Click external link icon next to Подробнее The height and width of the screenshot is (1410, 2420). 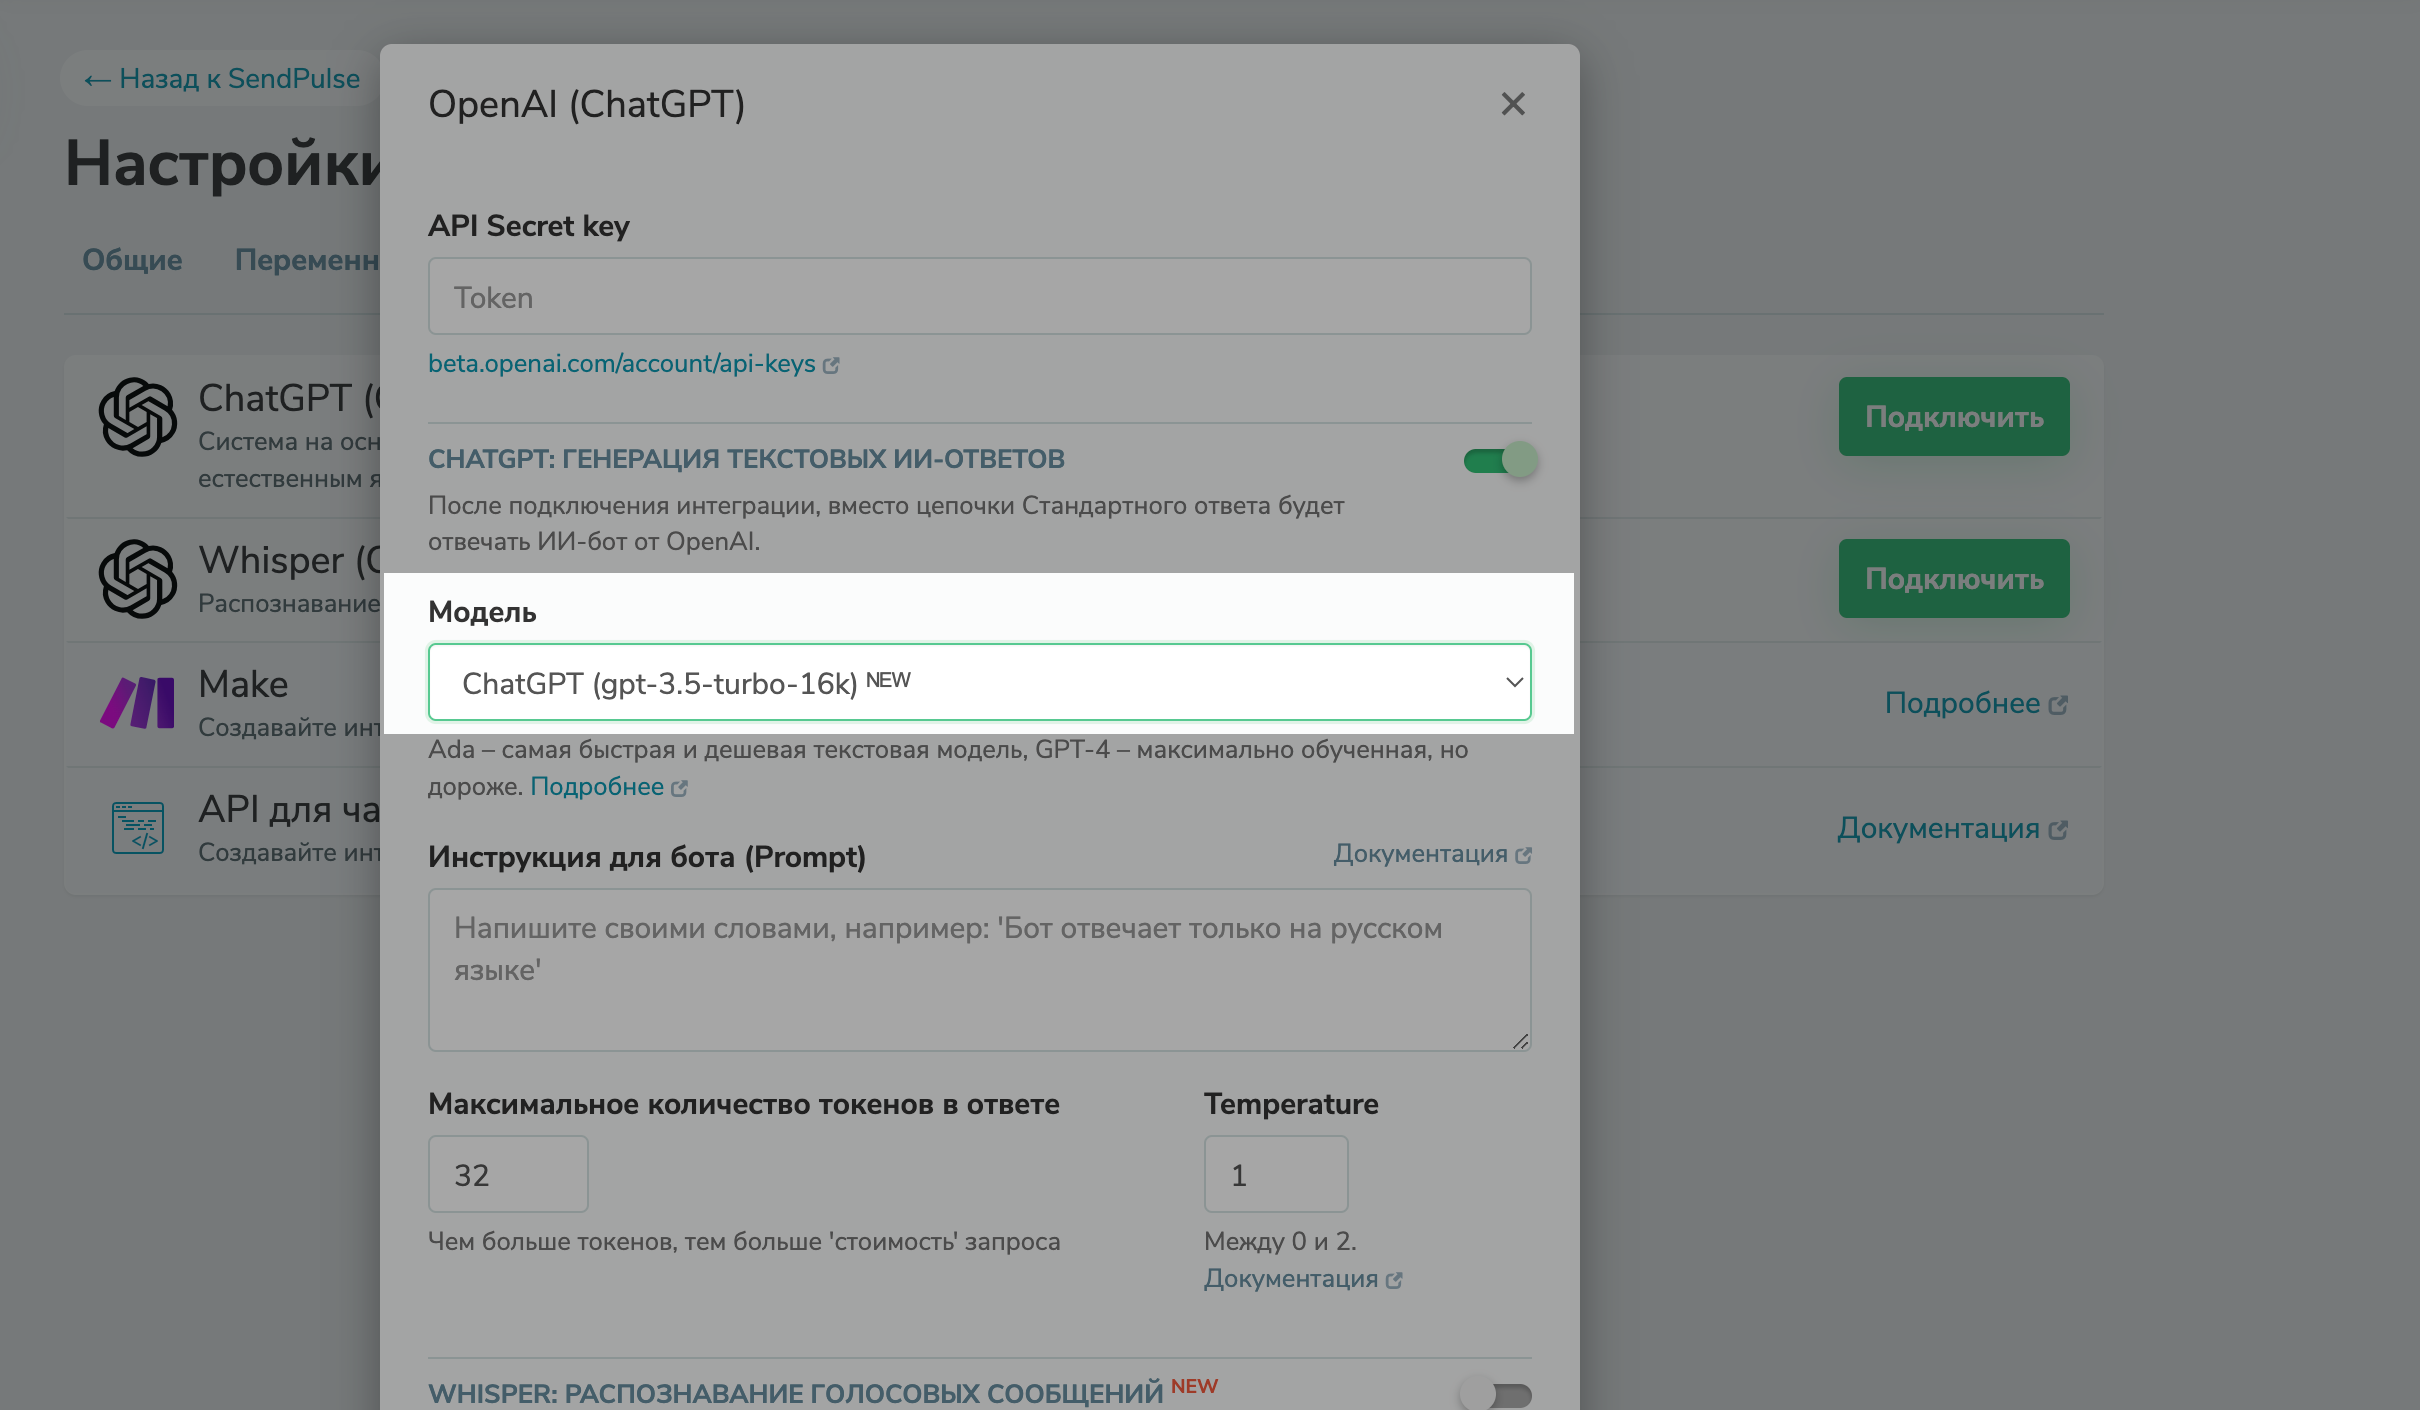pos(681,787)
